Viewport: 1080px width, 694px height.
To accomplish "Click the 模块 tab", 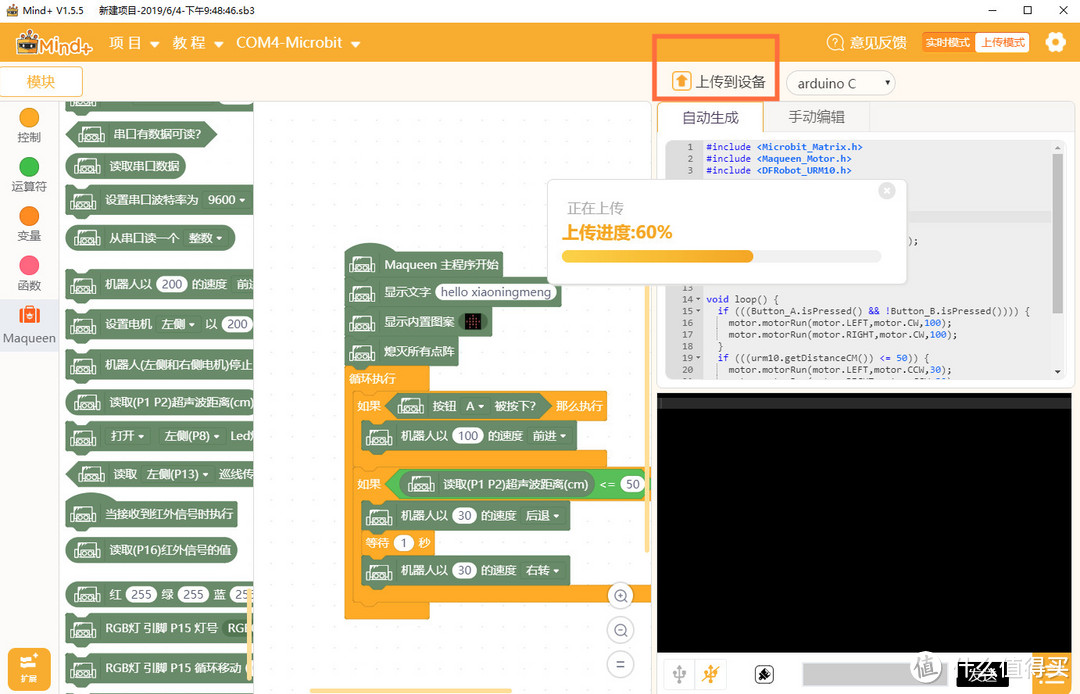I will coord(41,82).
